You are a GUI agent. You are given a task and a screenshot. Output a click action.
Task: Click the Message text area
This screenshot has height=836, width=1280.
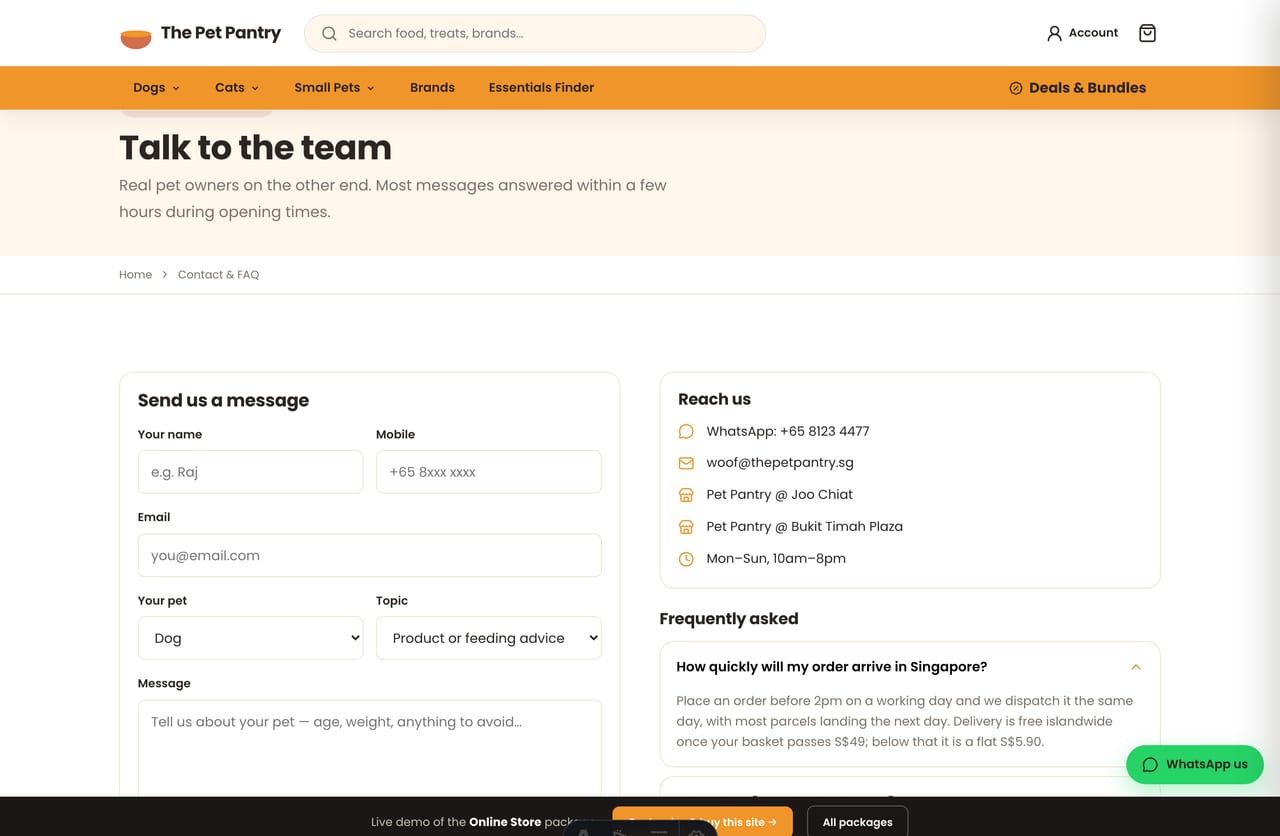click(370, 749)
